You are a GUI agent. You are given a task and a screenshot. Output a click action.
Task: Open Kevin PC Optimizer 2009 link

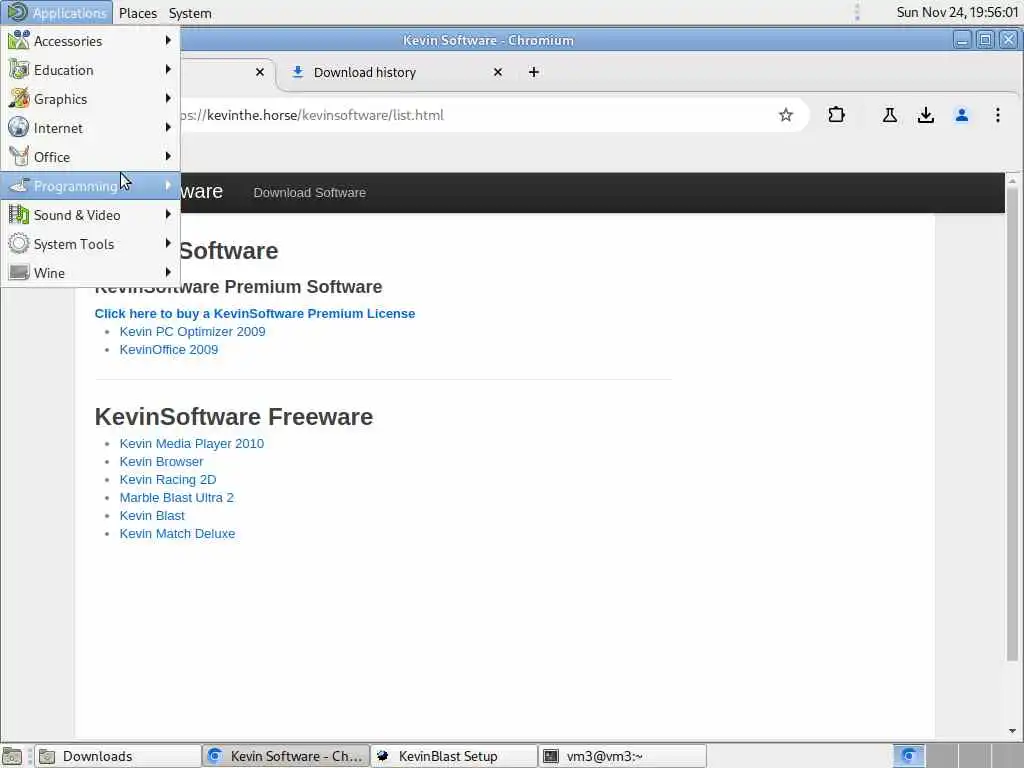point(192,332)
